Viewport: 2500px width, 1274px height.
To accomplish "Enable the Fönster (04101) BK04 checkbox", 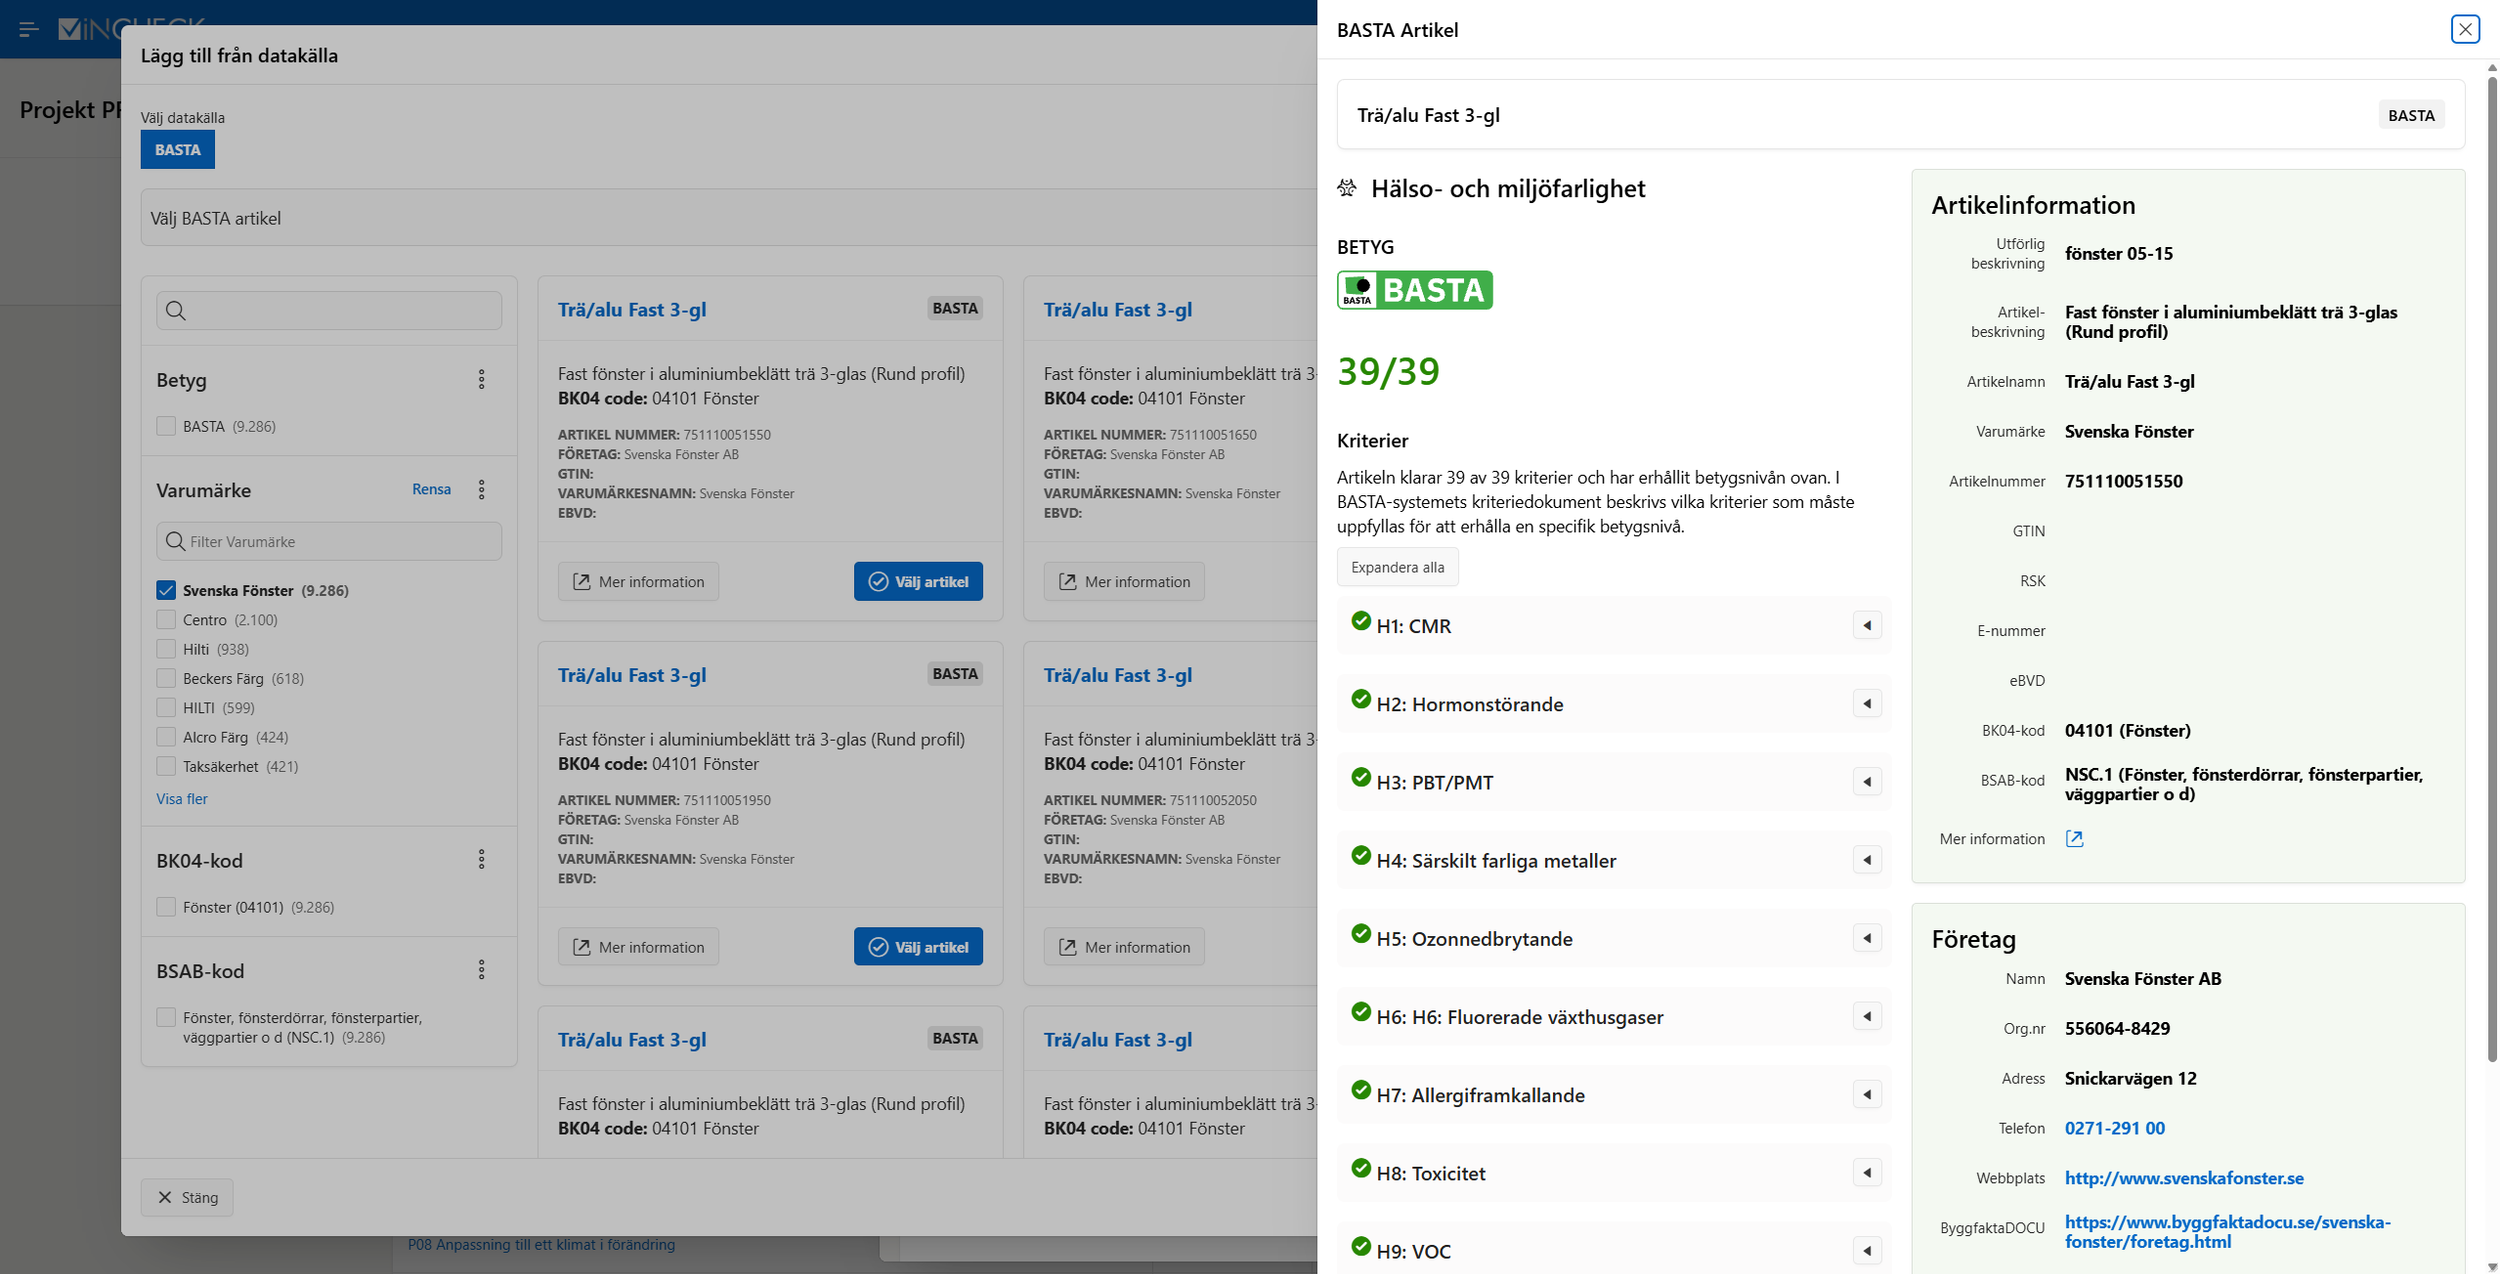I will (166, 907).
